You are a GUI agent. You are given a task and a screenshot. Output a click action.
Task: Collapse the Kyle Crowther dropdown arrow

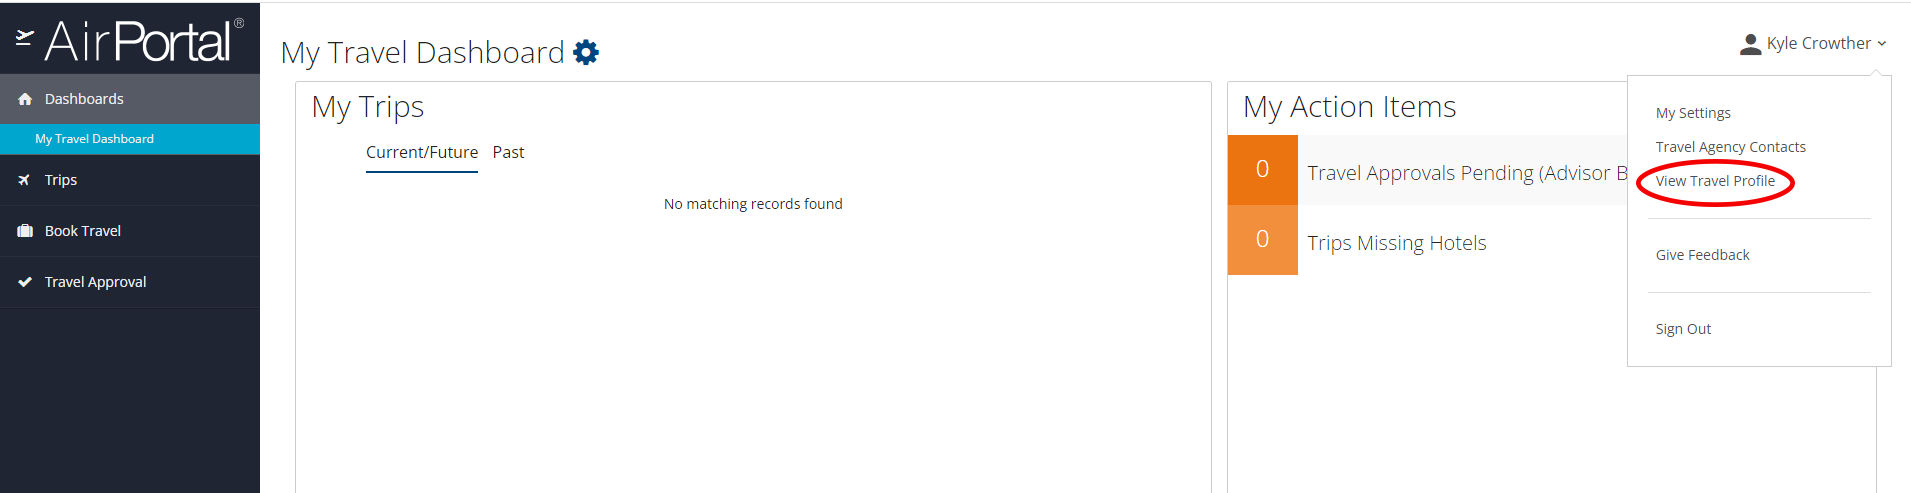pyautogui.click(x=1881, y=44)
